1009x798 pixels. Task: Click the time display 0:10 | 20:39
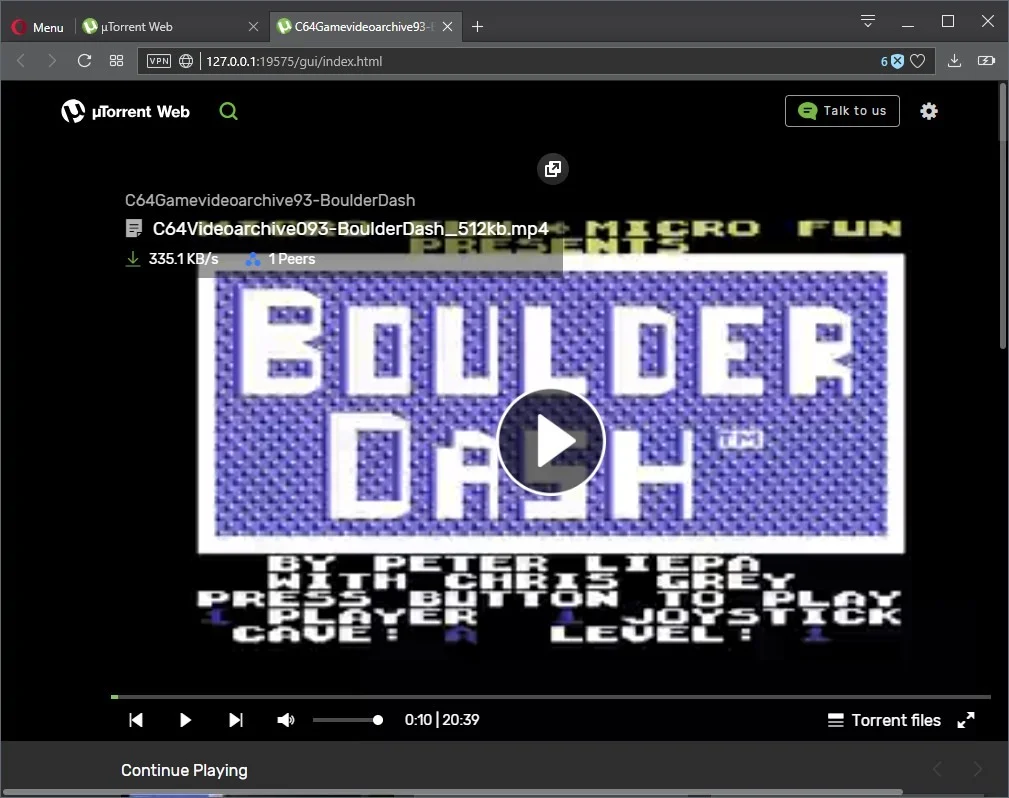pos(441,719)
